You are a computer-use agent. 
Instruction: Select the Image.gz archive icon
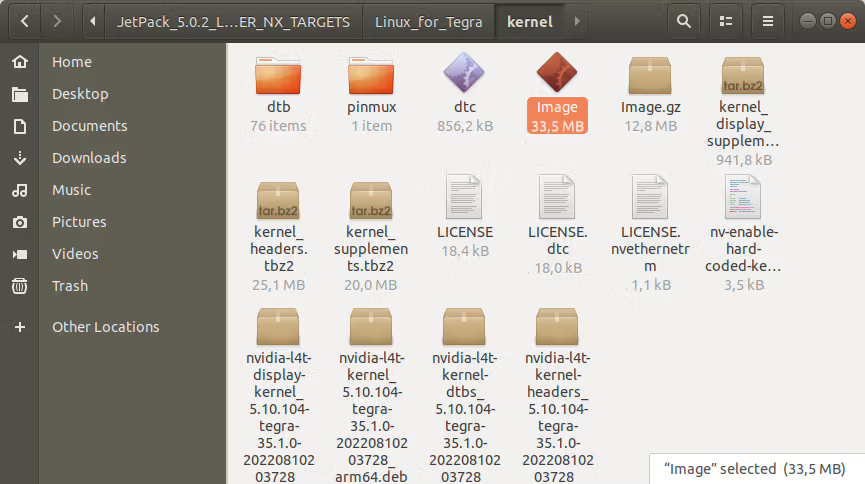tap(650, 76)
